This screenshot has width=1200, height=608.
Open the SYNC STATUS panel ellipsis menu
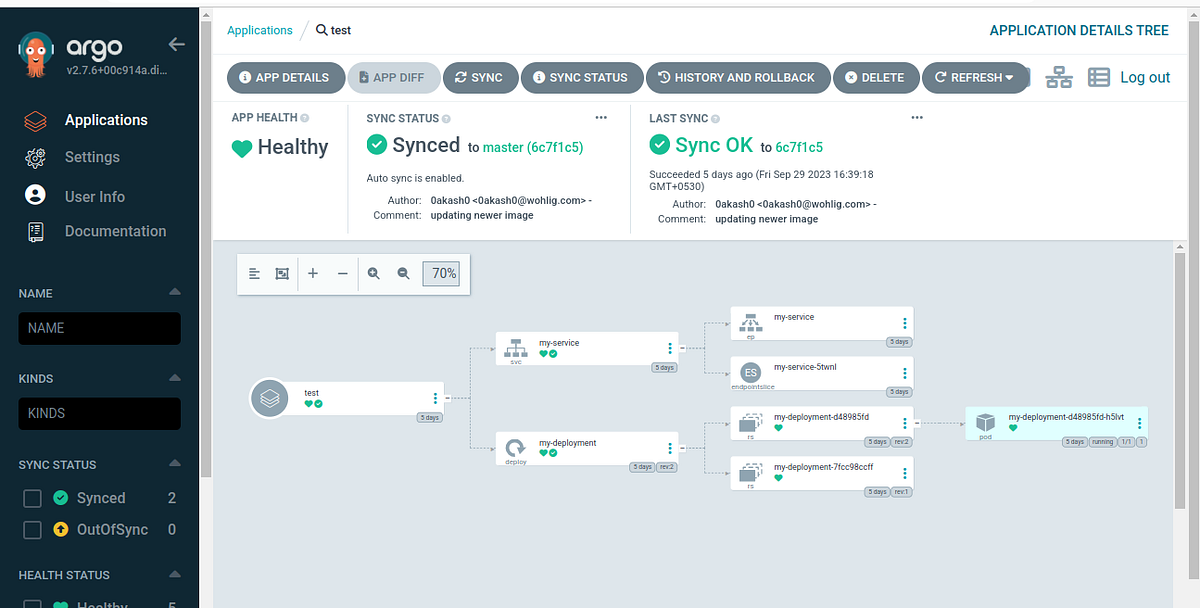[601, 117]
